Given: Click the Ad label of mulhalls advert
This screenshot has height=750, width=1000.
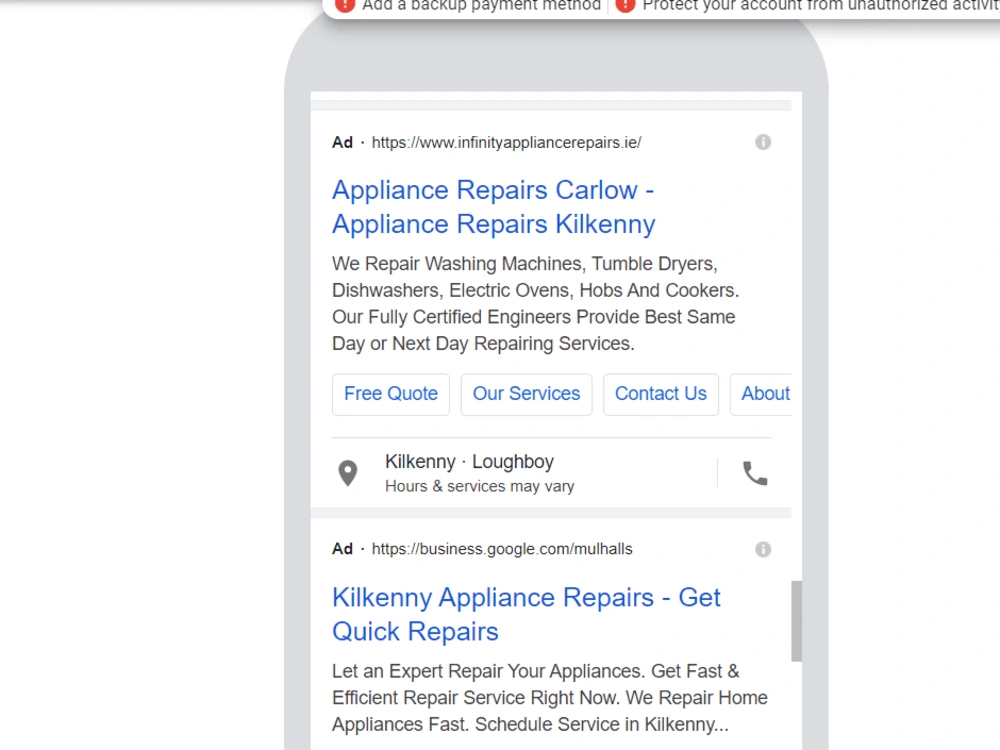Looking at the screenshot, I should point(342,549).
